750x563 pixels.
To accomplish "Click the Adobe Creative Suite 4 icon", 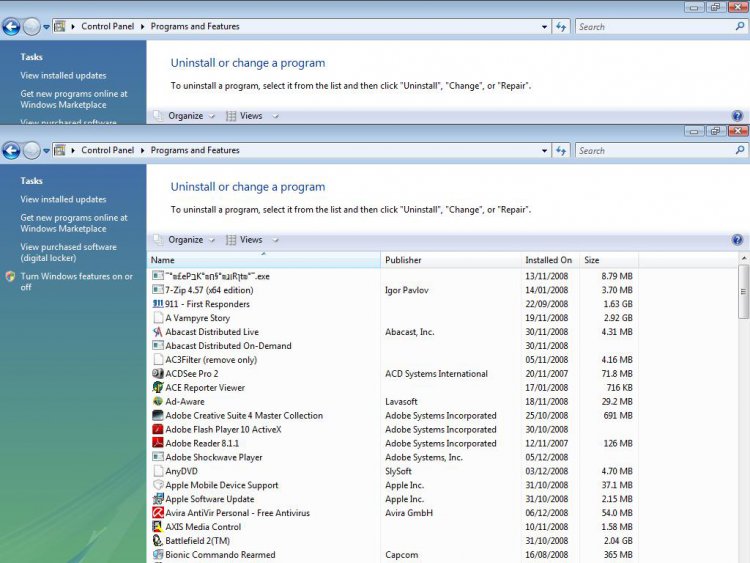I will pos(157,415).
